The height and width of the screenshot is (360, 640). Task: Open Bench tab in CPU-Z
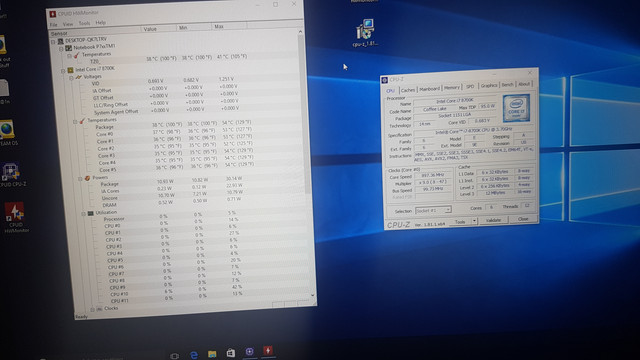coord(507,84)
